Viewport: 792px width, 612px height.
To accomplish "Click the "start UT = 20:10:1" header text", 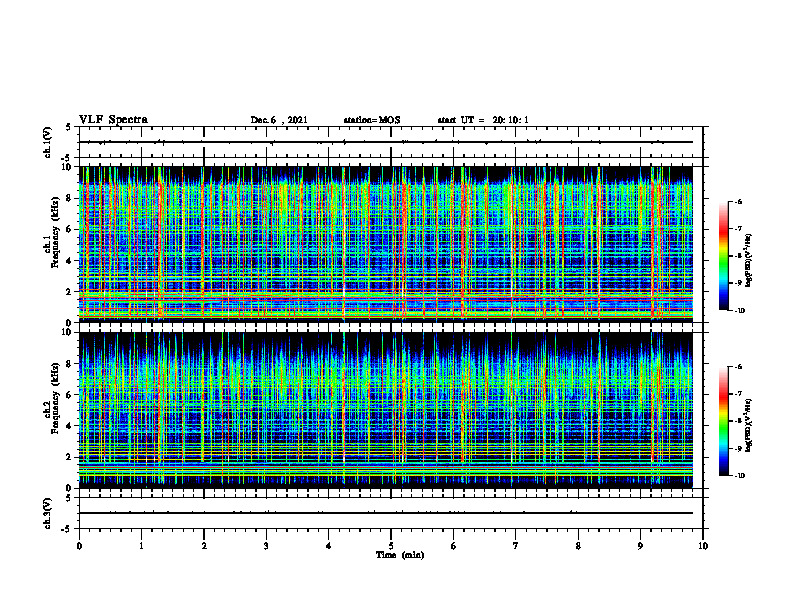I will 483,120.
